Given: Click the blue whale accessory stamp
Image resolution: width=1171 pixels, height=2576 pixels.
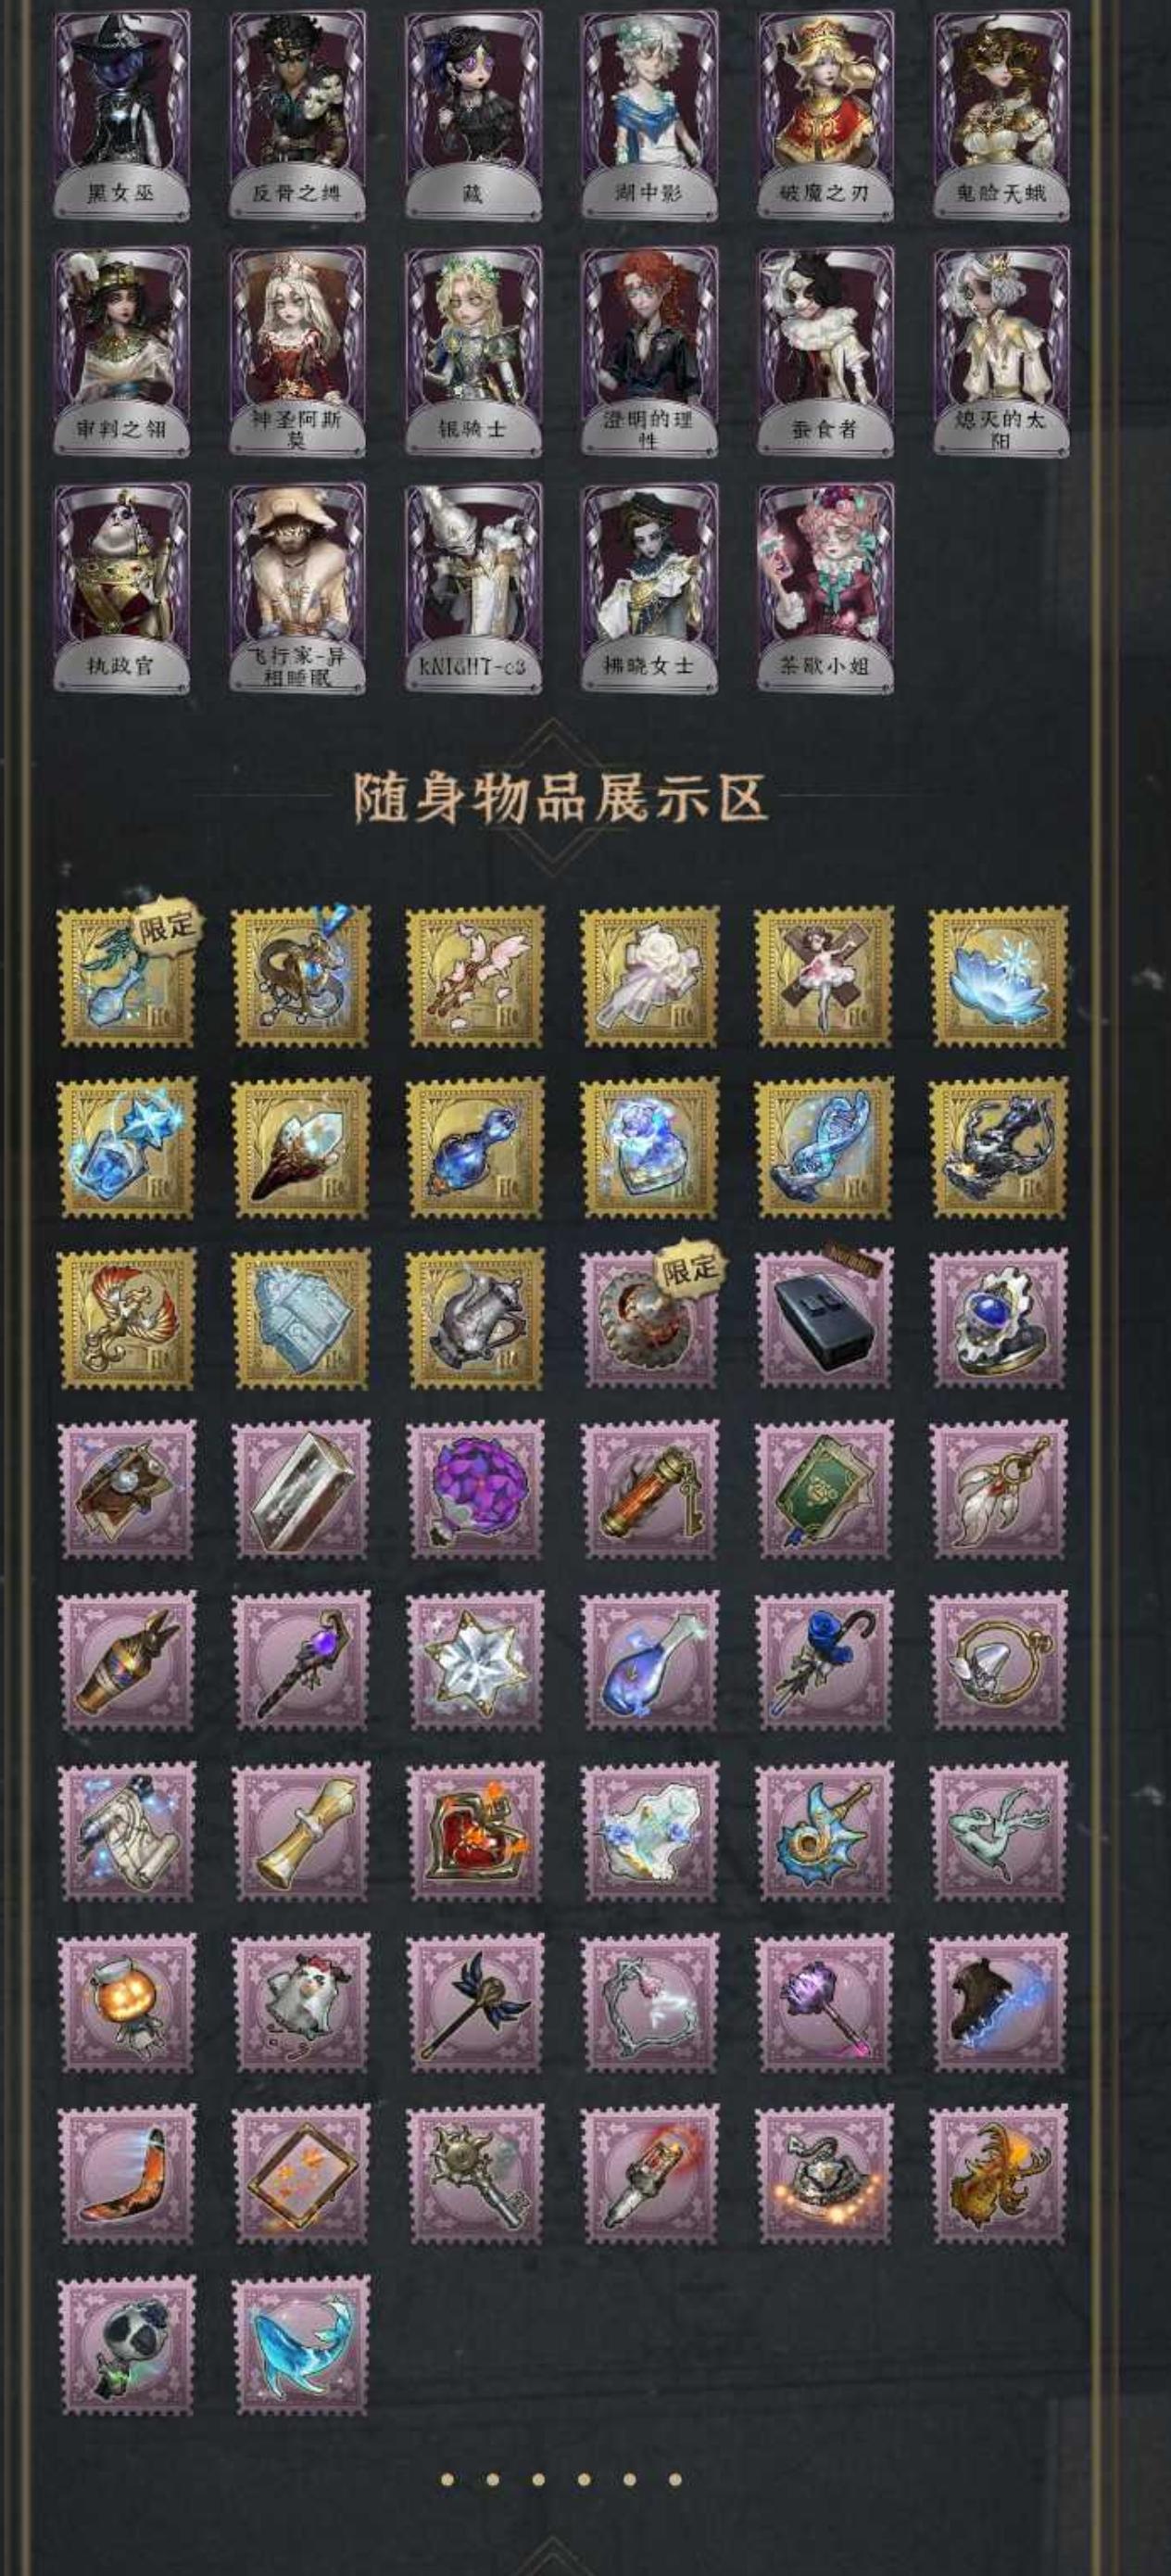Looking at the screenshot, I should (x=301, y=2345).
